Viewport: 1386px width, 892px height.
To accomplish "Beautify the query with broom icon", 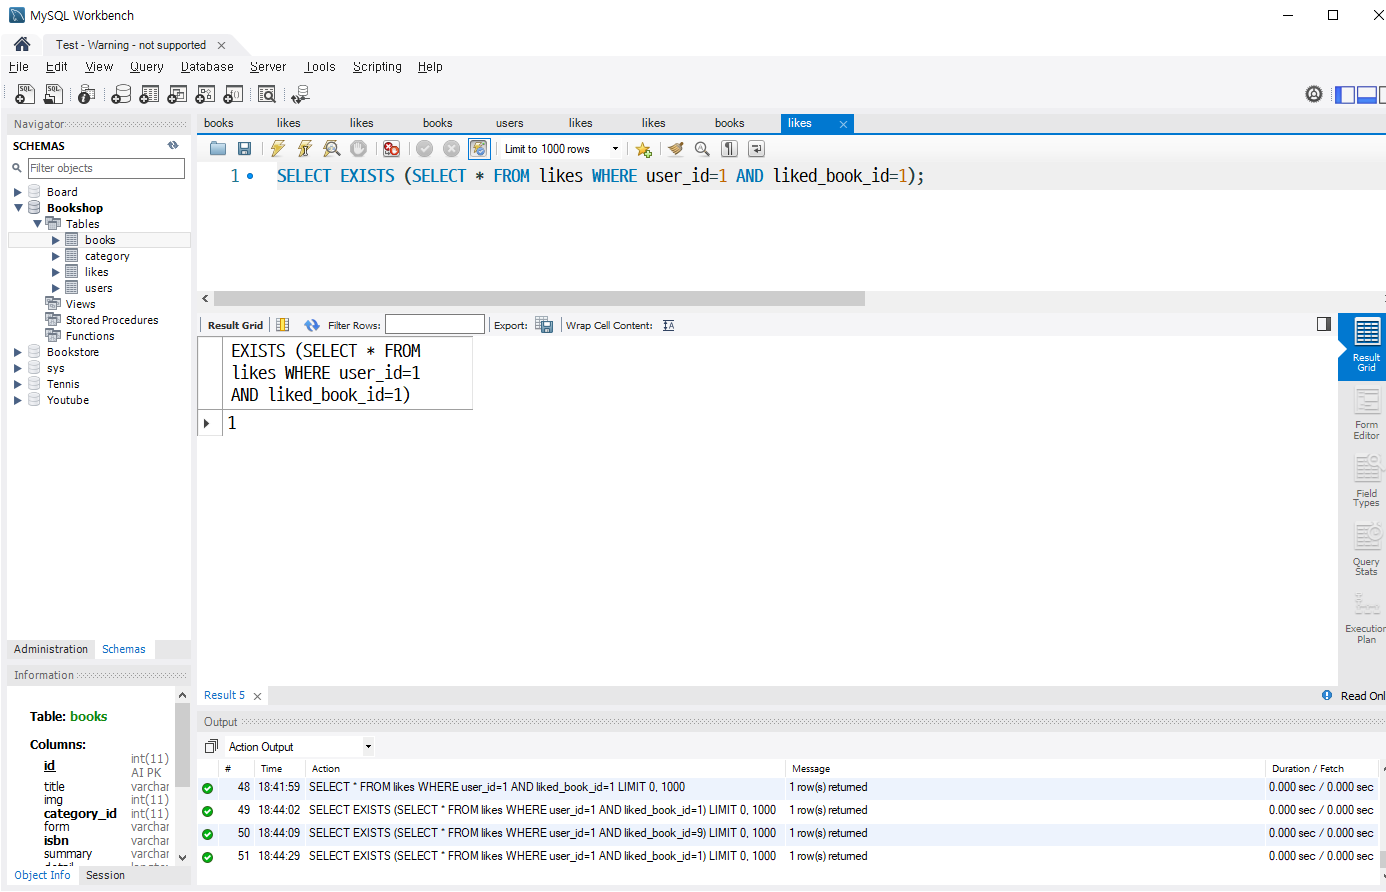I will pyautogui.click(x=676, y=149).
